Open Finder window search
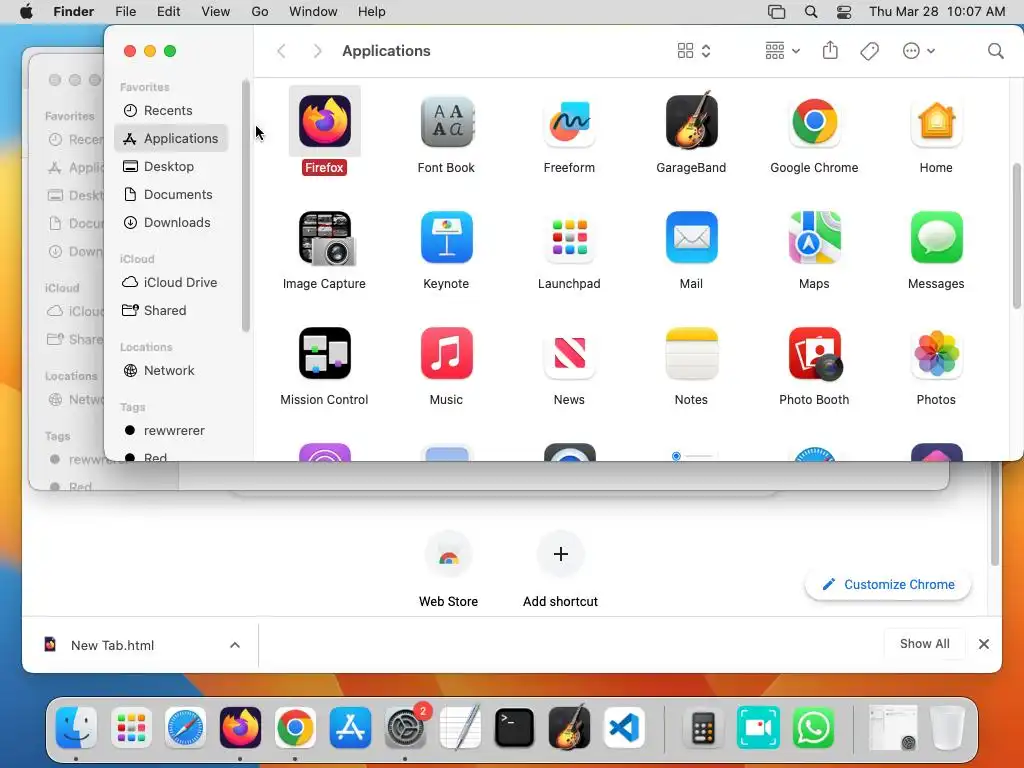 (995, 51)
